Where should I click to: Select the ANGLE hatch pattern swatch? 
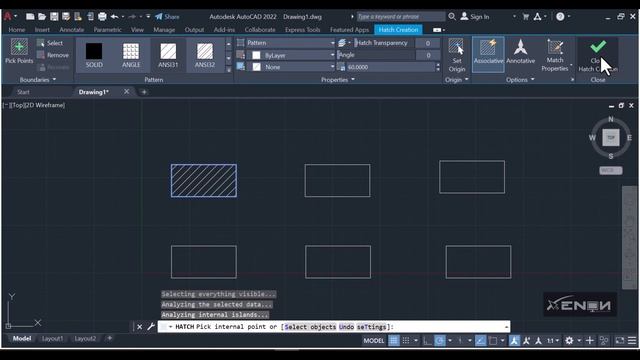(131, 55)
